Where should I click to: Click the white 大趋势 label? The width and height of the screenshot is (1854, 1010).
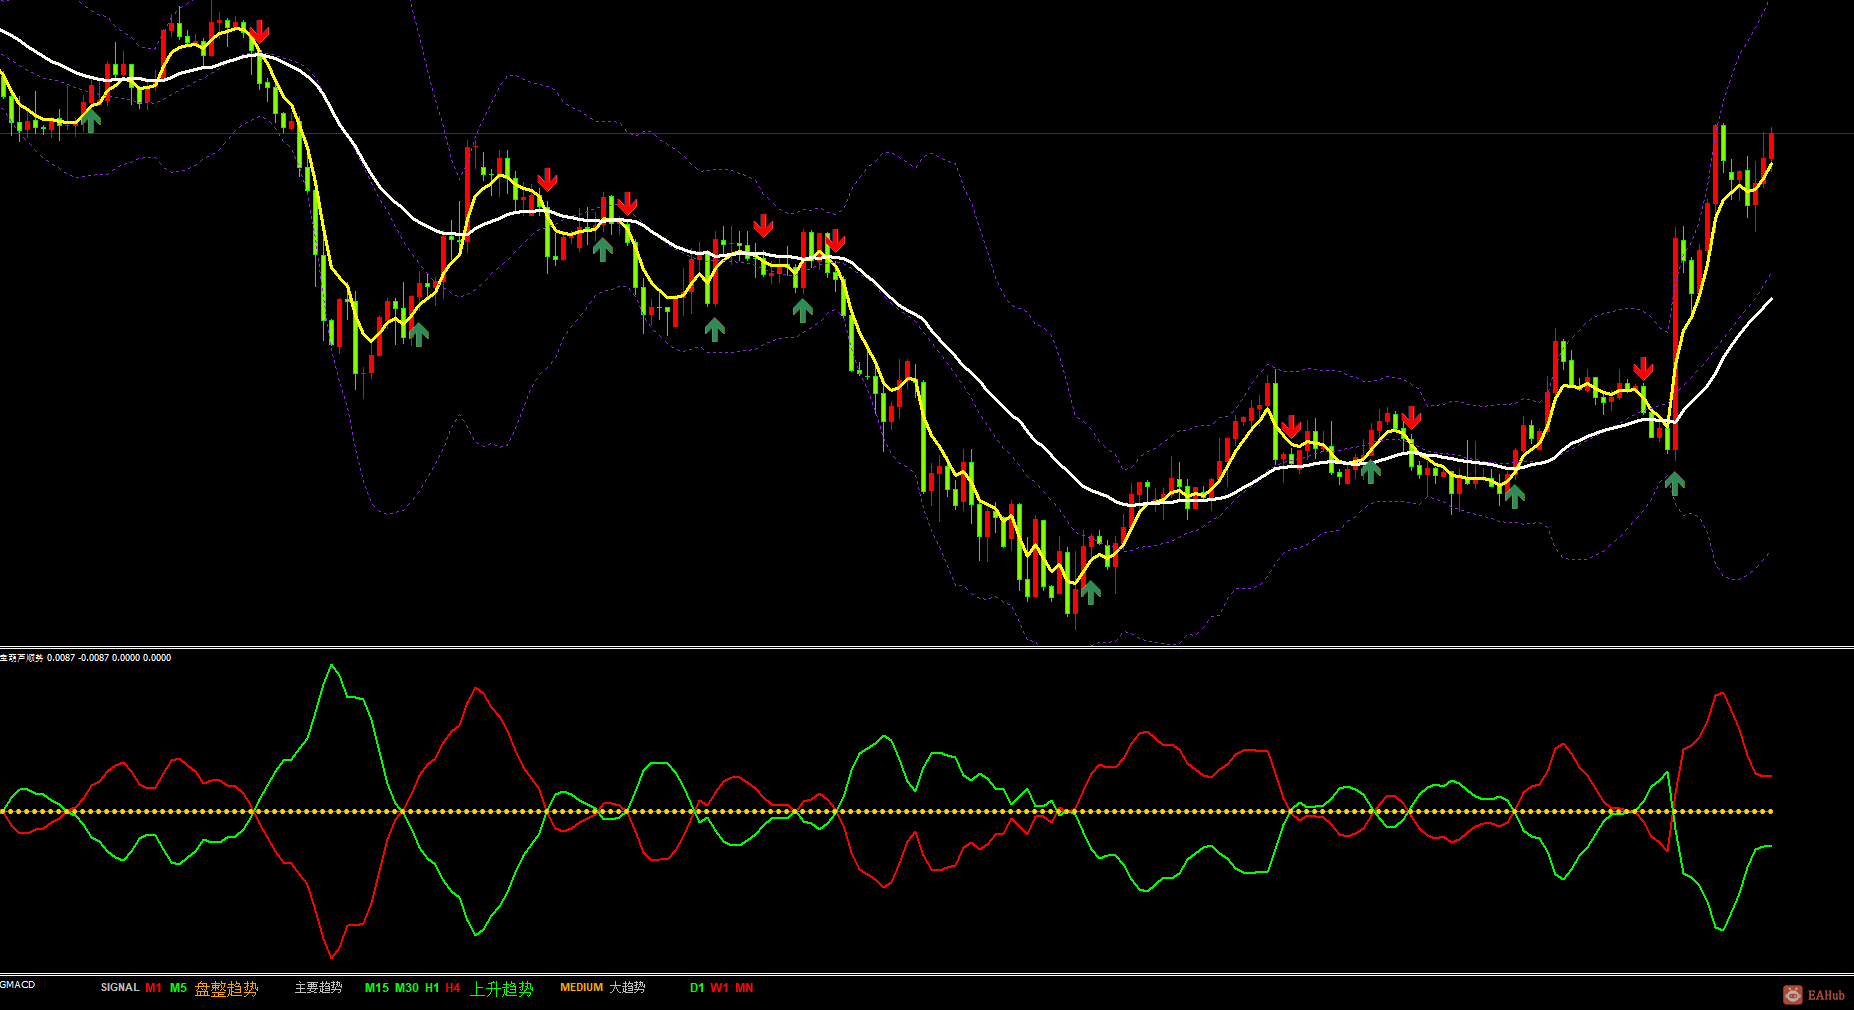(627, 988)
